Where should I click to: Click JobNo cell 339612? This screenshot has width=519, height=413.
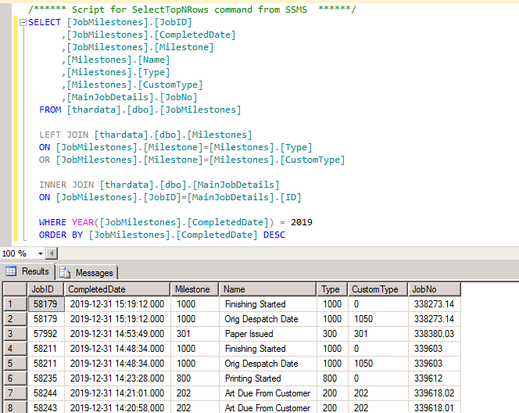pyautogui.click(x=434, y=378)
